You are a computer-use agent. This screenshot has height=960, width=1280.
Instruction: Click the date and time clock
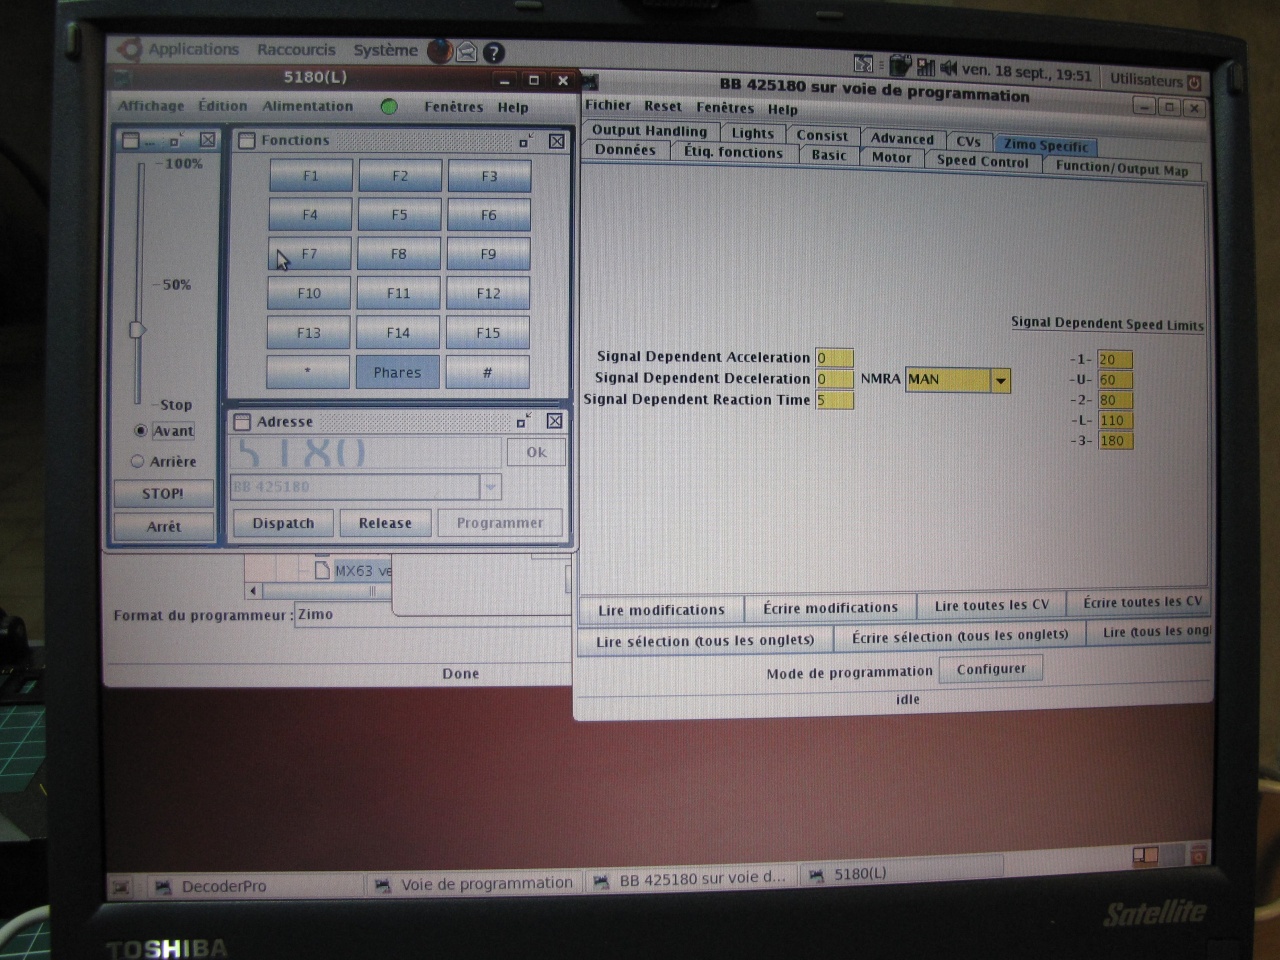click(x=1027, y=72)
